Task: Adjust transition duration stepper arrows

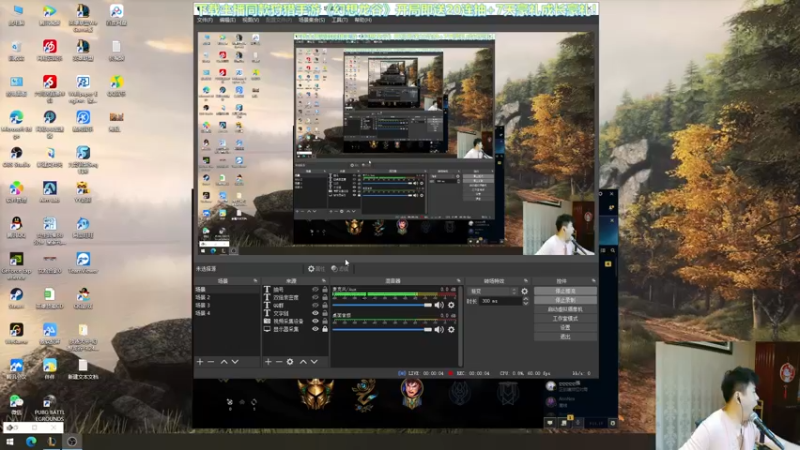Action: [526, 302]
